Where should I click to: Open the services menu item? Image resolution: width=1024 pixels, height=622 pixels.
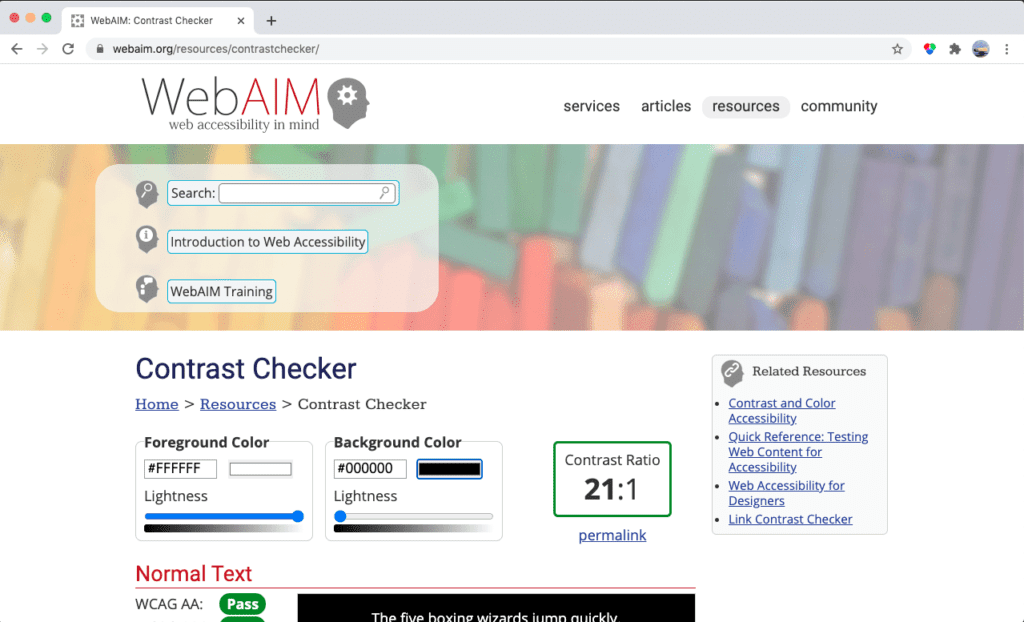coord(592,106)
